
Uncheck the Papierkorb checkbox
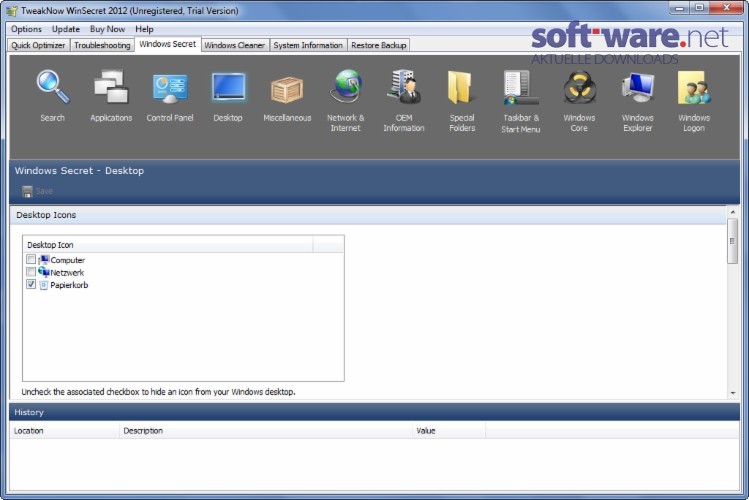(31, 284)
